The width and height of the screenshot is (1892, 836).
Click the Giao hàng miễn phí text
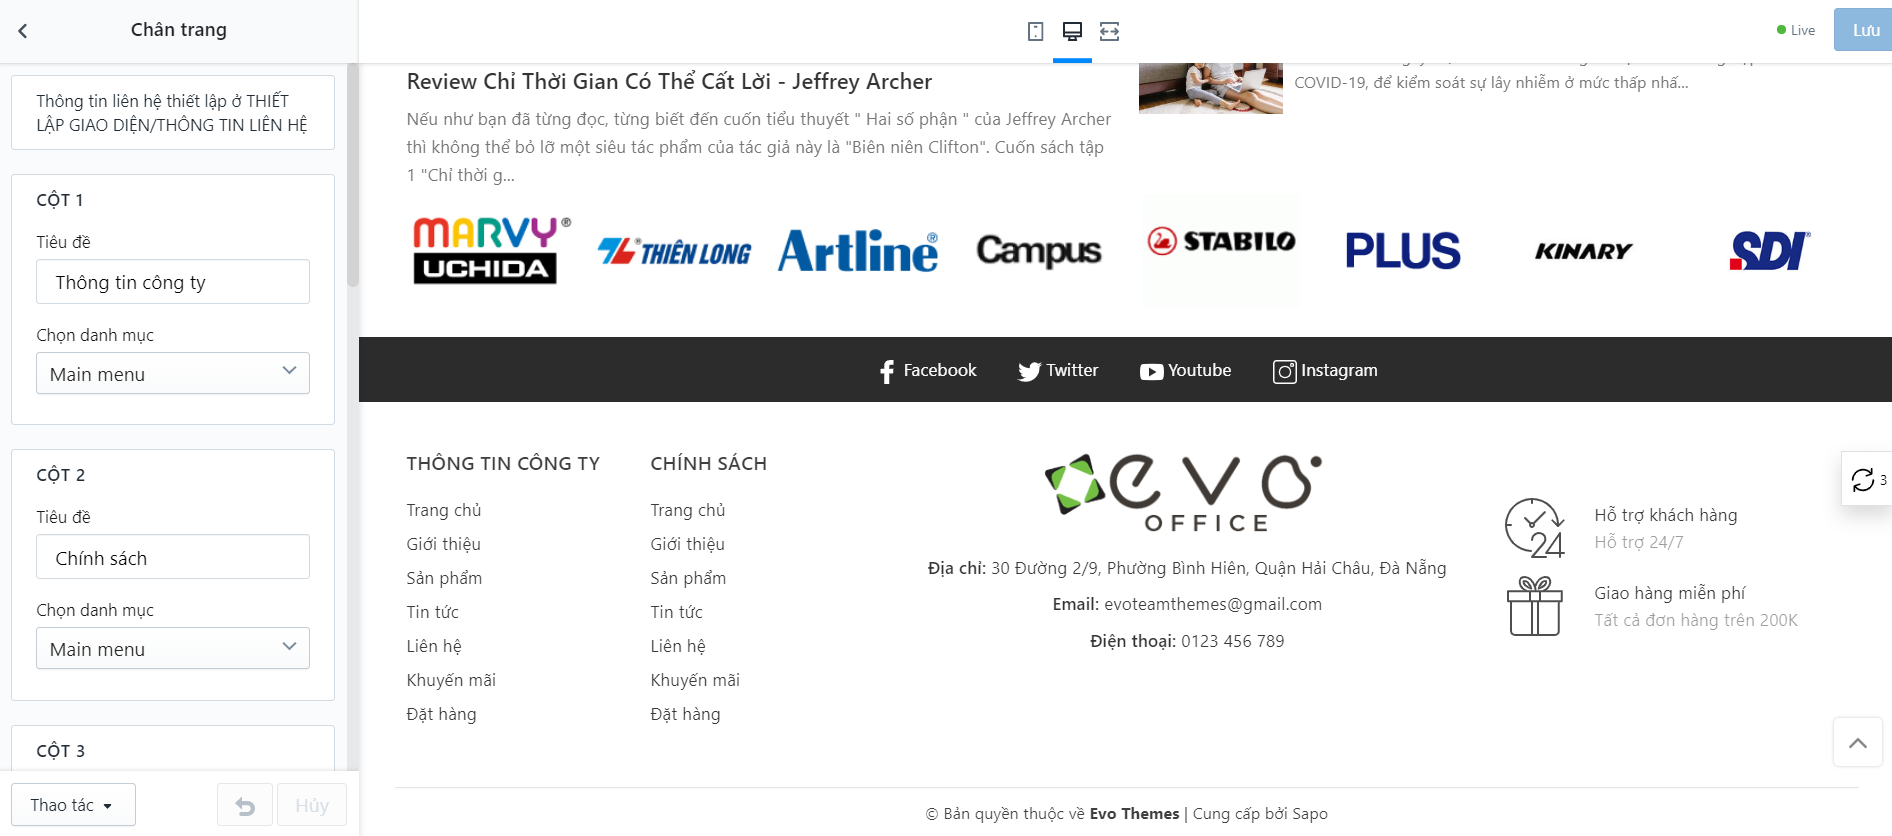(x=1670, y=593)
